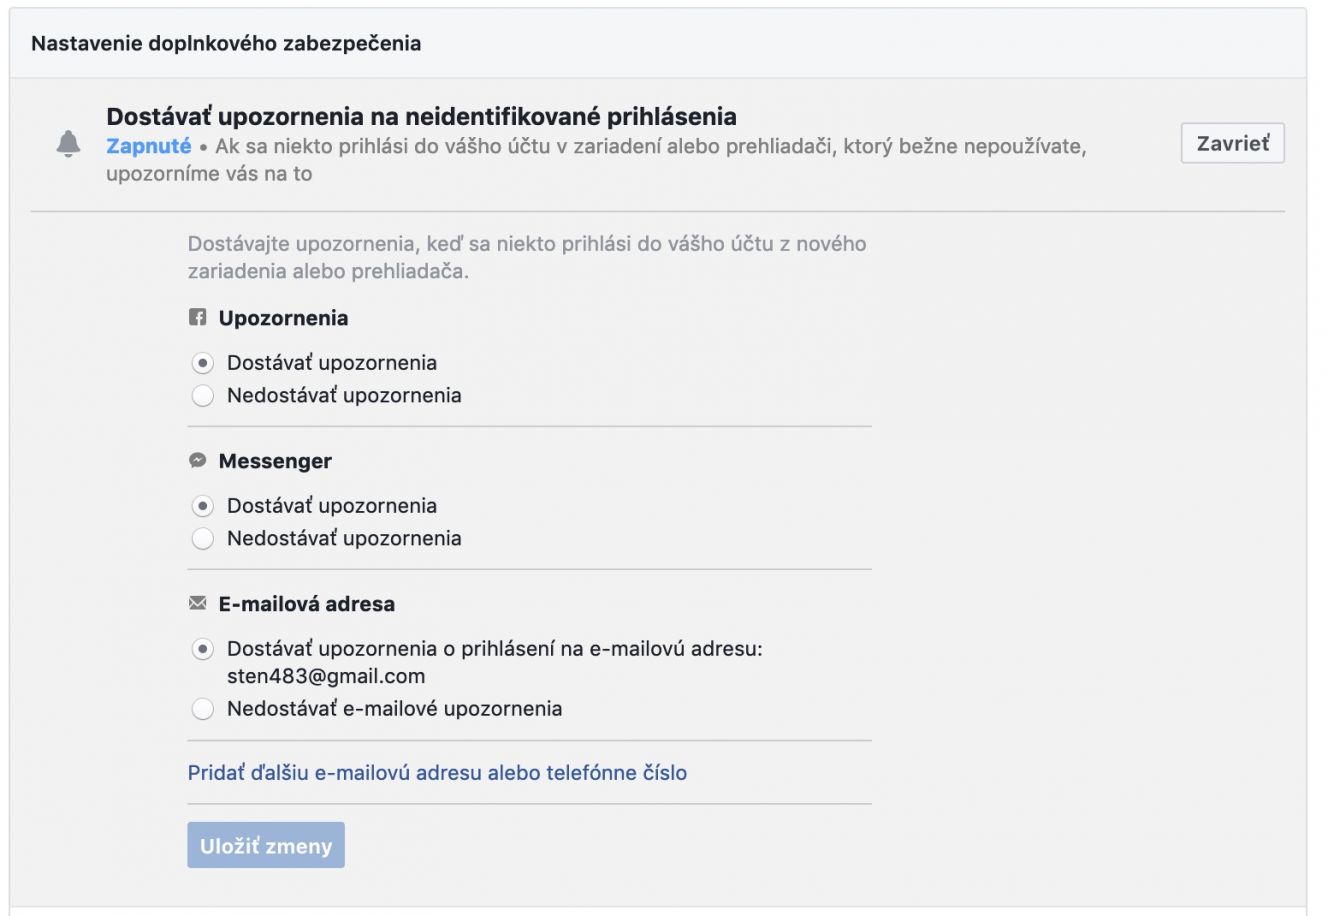Click the Facebook logo icon beside Upozornenia
Image resolution: width=1328 pixels, height=916 pixels.
198,318
